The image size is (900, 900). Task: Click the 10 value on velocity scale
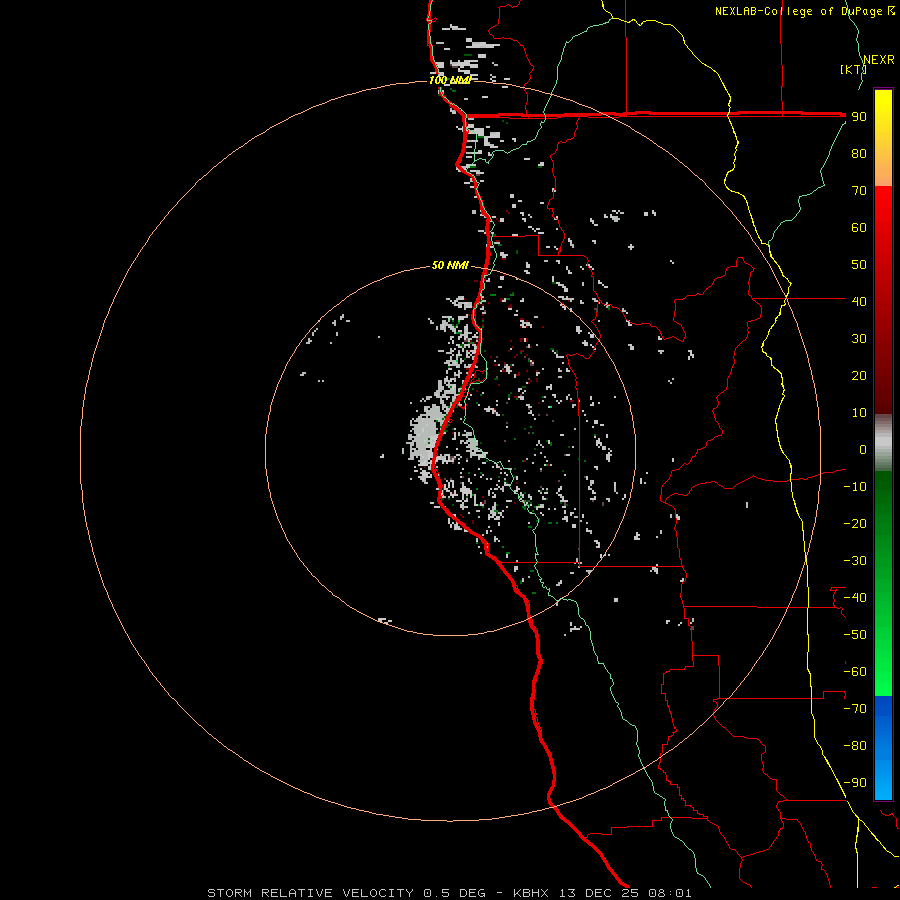coord(859,413)
